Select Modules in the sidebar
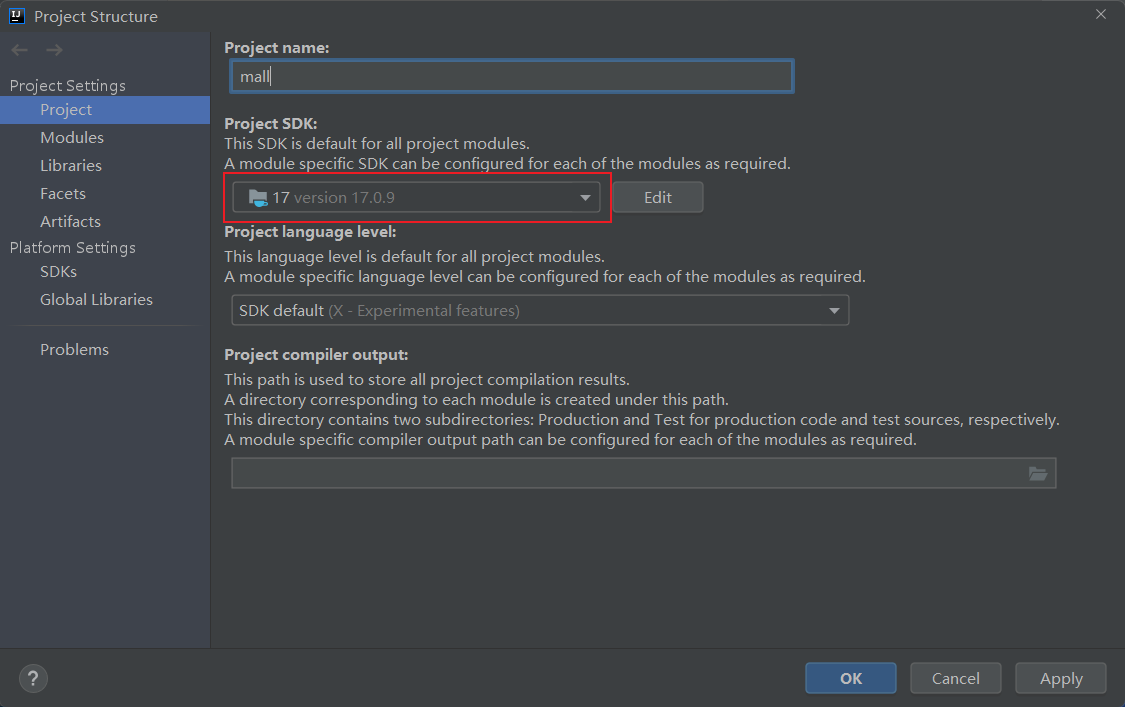This screenshot has height=707, width=1125. coord(72,138)
